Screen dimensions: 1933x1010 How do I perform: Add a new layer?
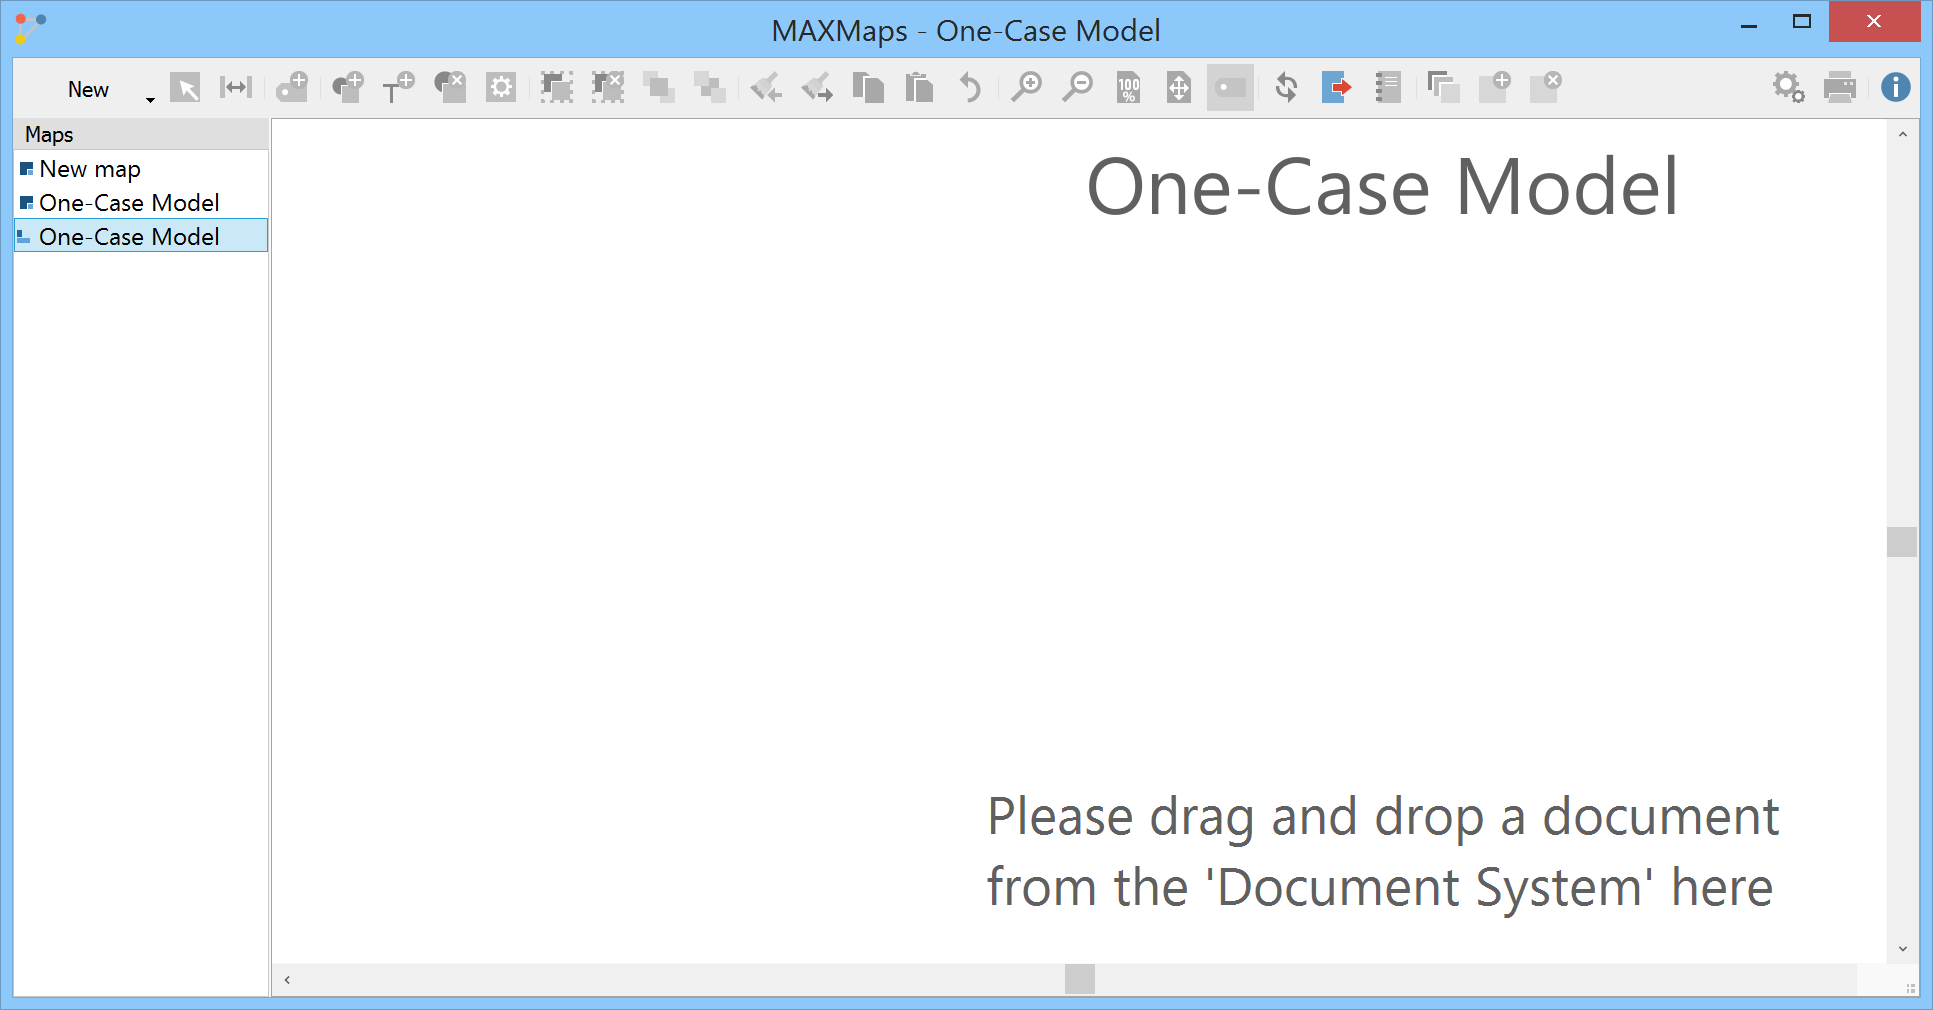(1495, 88)
